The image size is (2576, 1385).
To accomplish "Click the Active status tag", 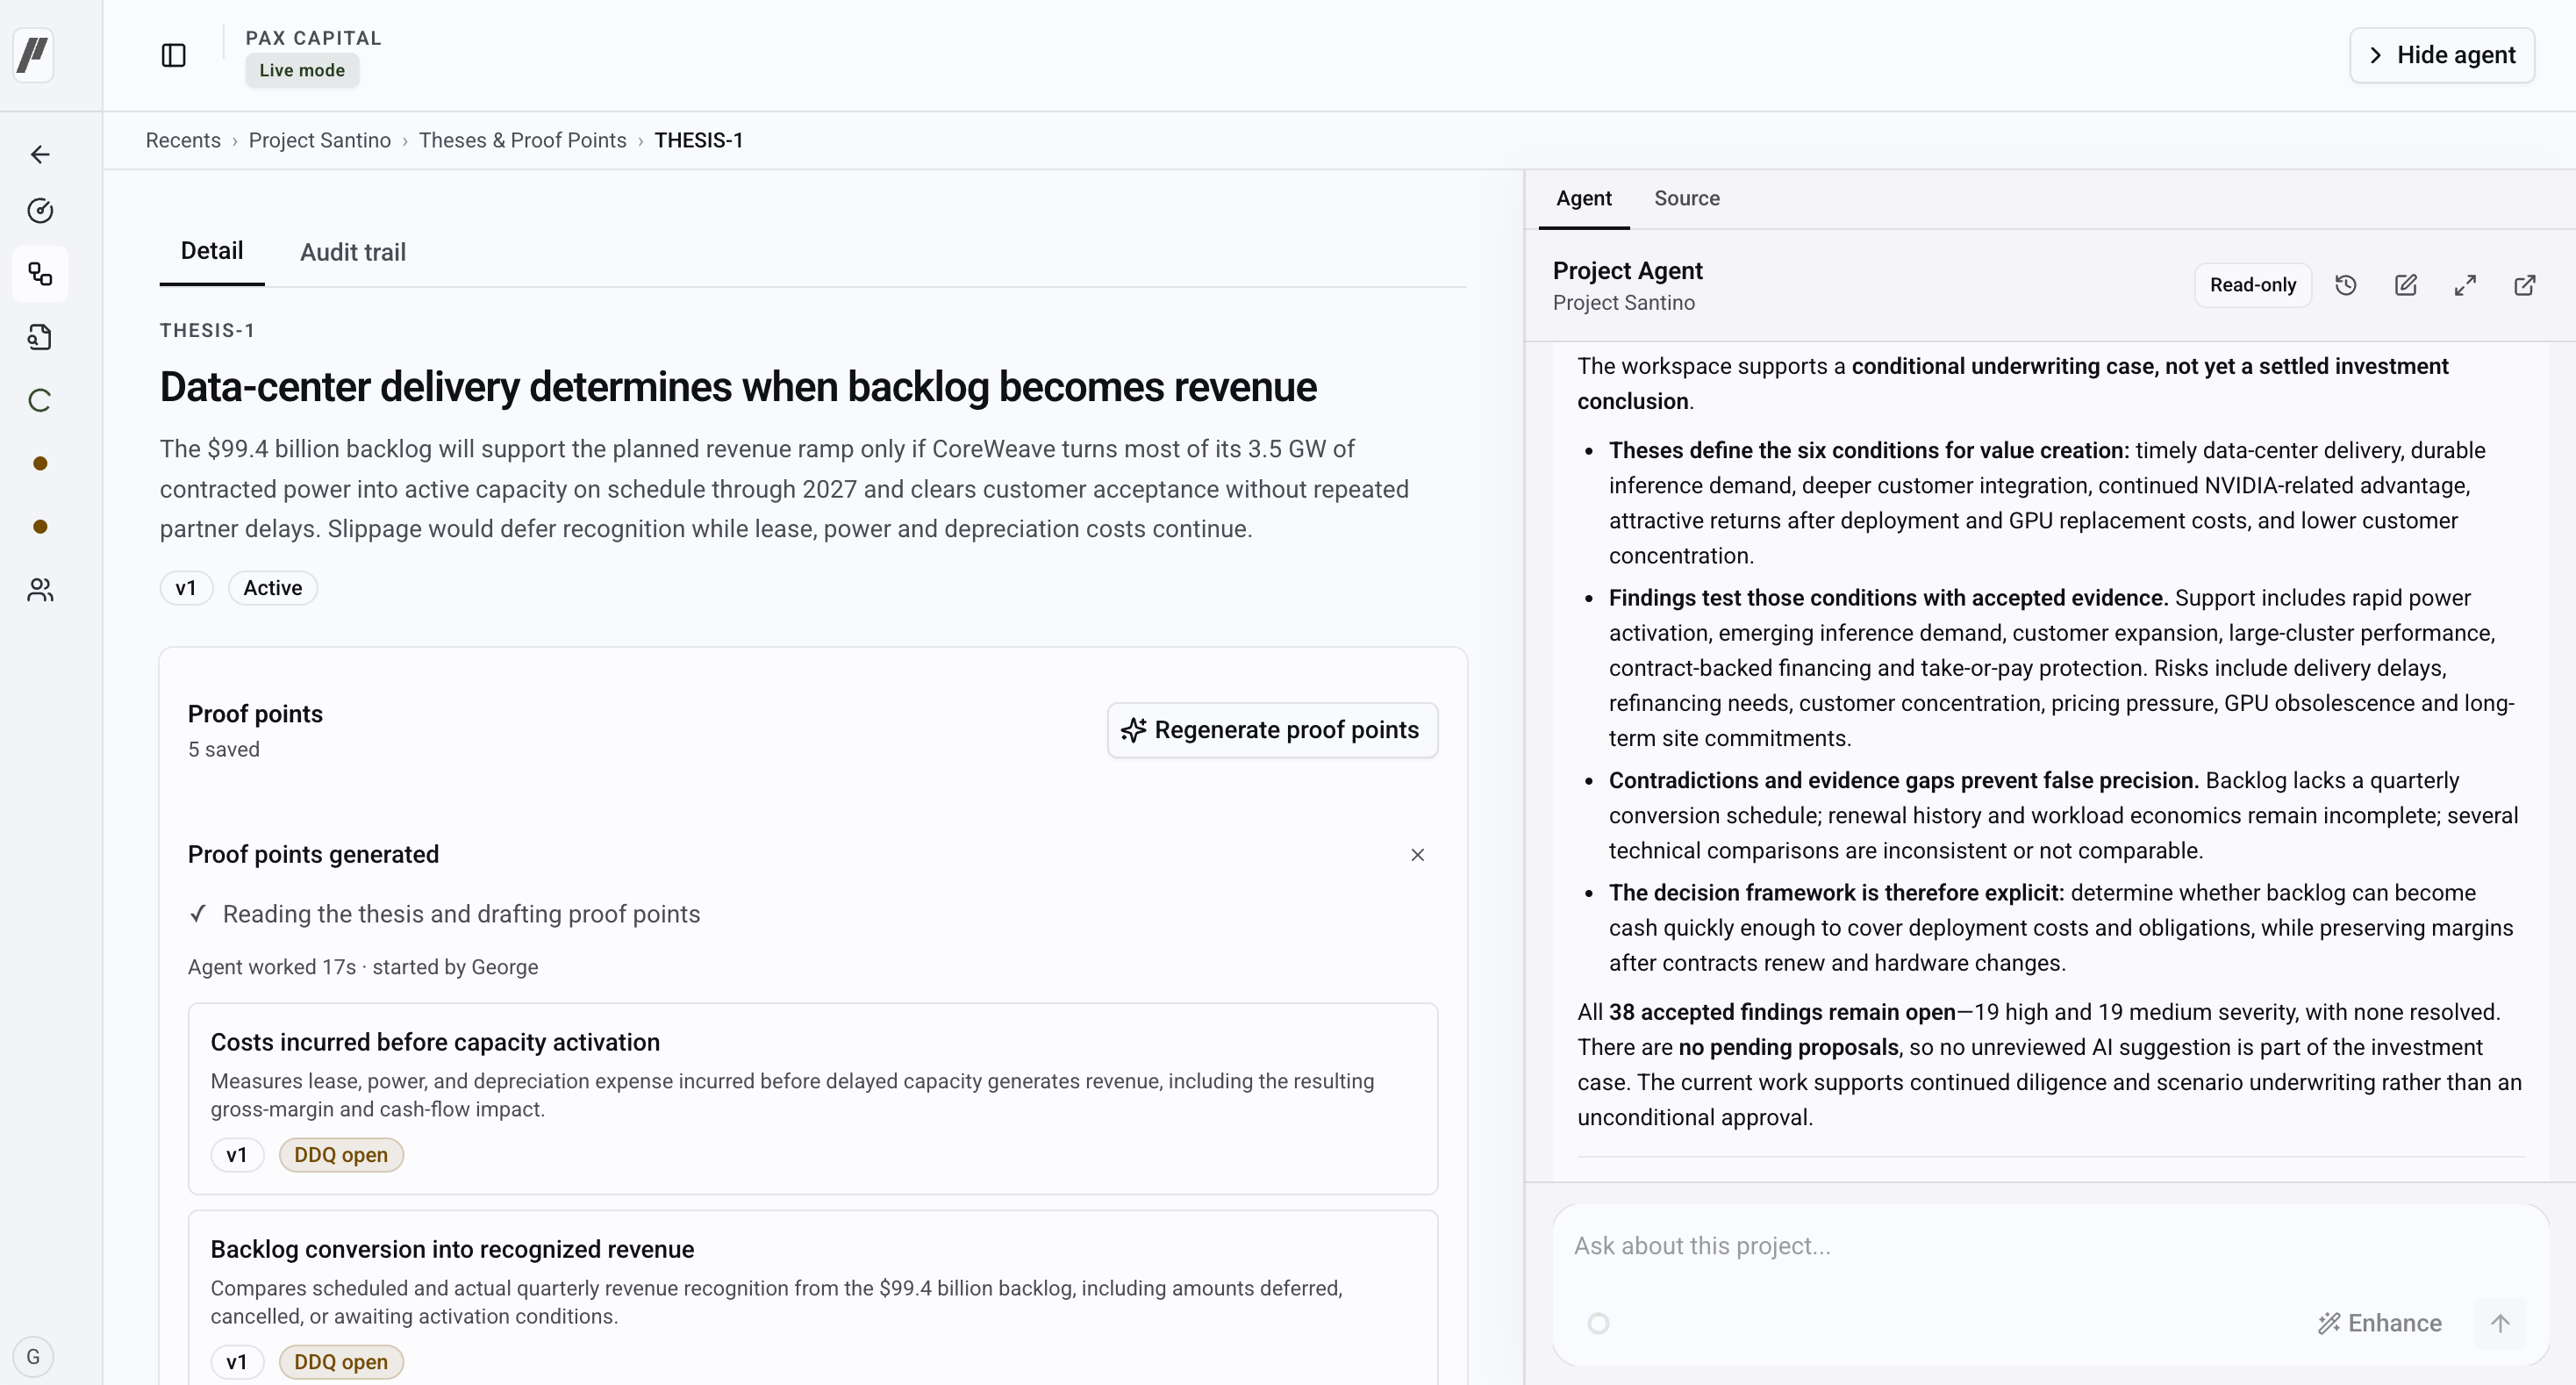I will [x=273, y=588].
